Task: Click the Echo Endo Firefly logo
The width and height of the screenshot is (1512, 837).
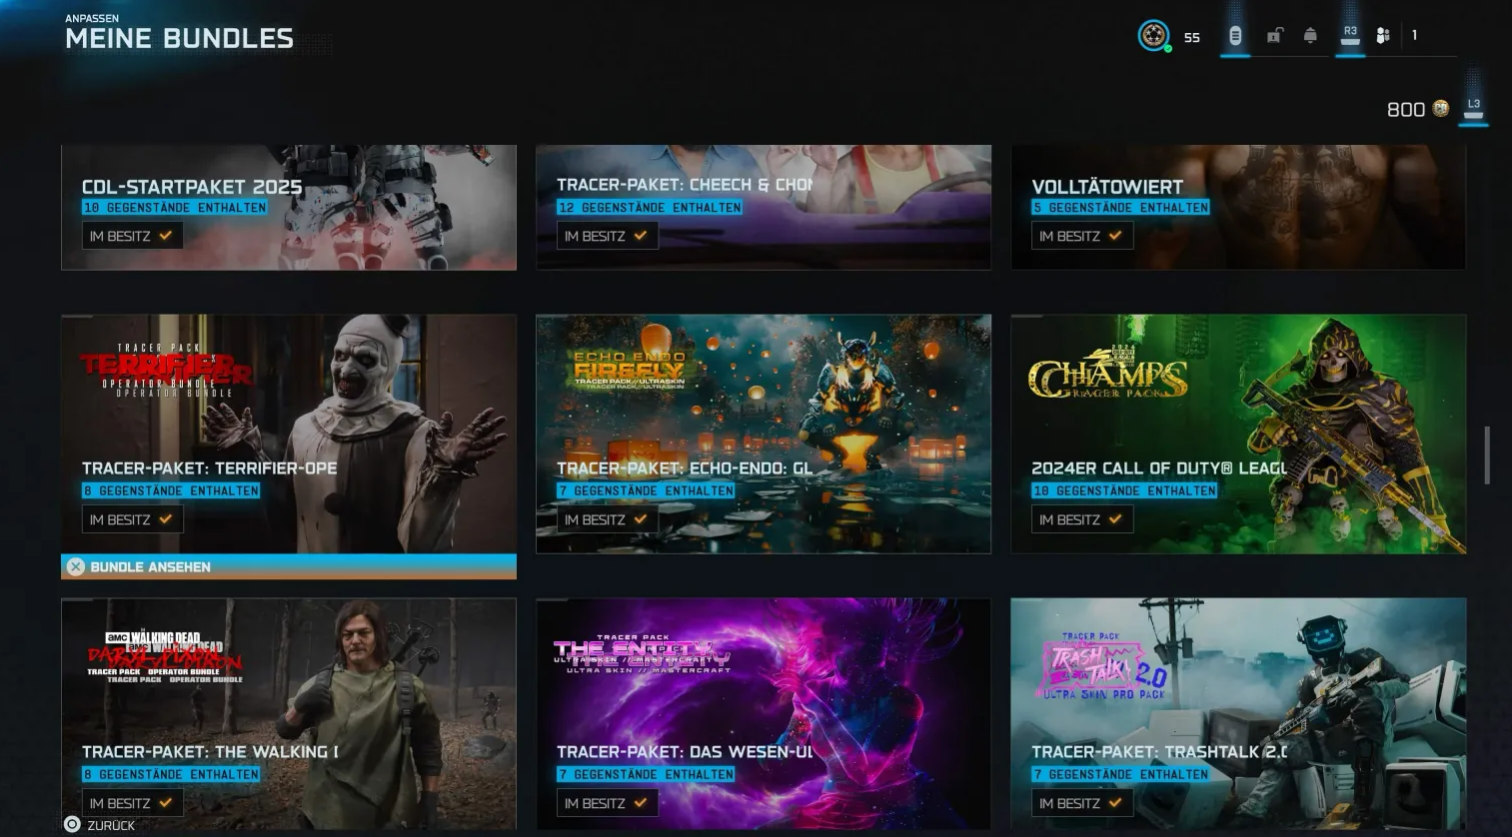Action: tap(629, 369)
